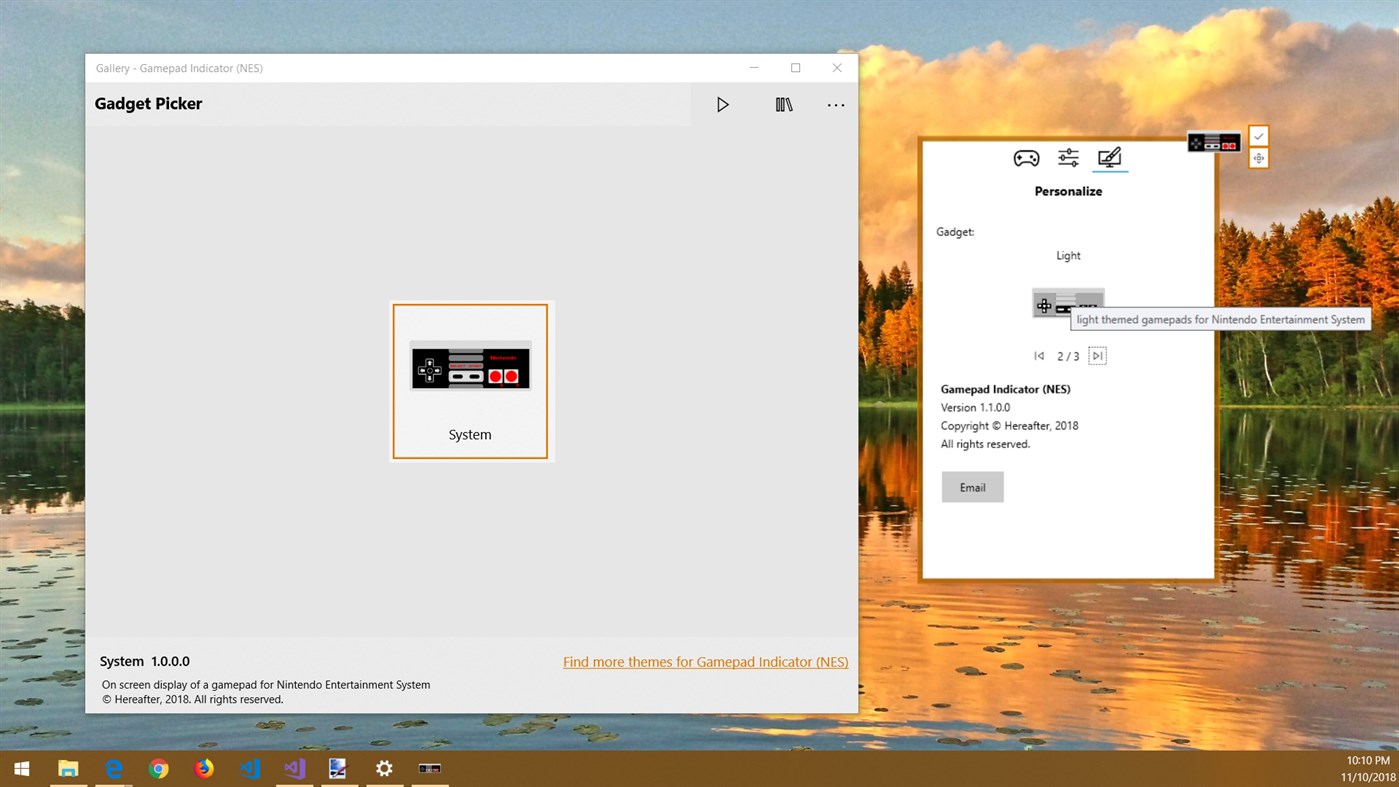
Task: Click the Light themed gamepad preview image
Action: 1068,303
